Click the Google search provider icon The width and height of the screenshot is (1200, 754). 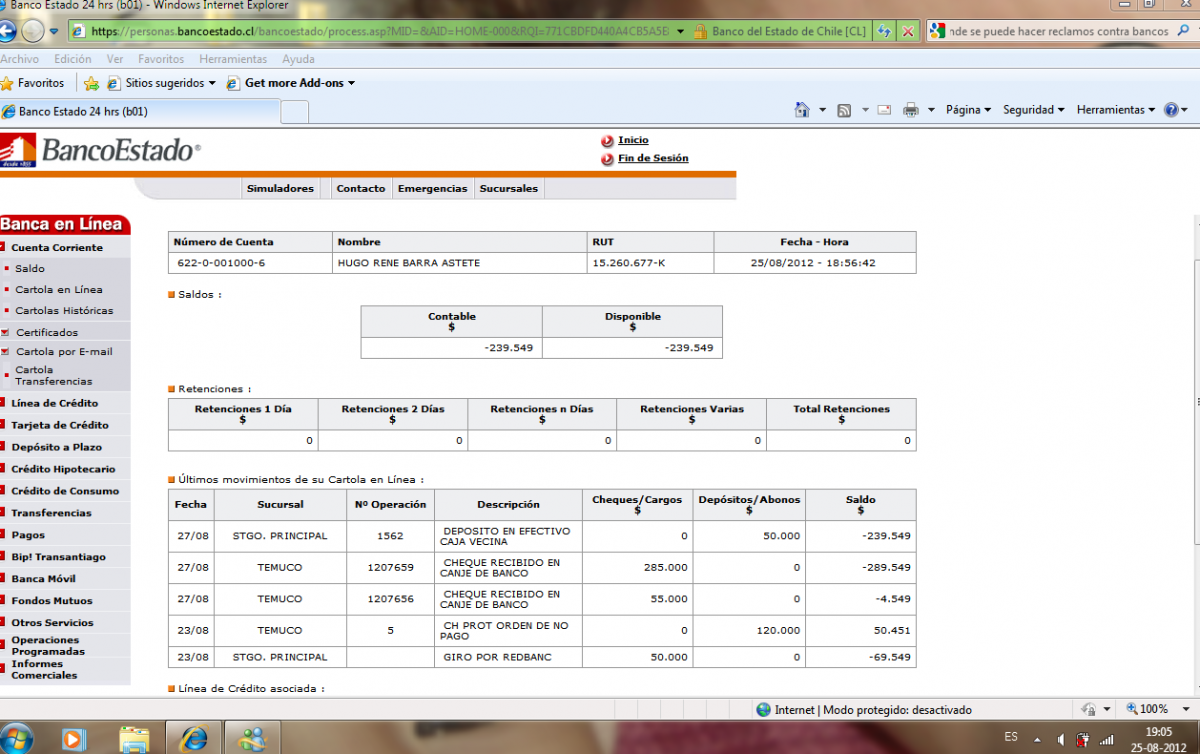point(937,31)
